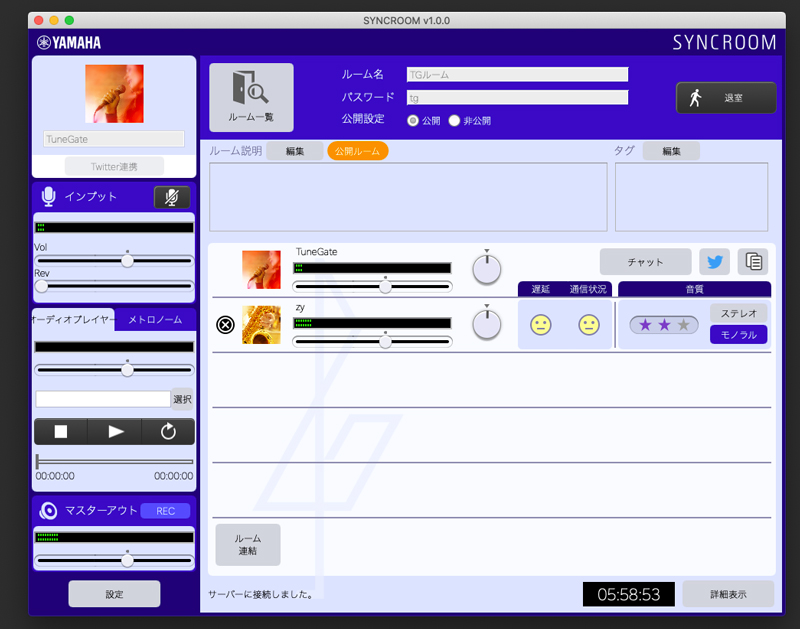Choose an audio file with 選択 button
This screenshot has height=629, width=800.
click(x=182, y=399)
